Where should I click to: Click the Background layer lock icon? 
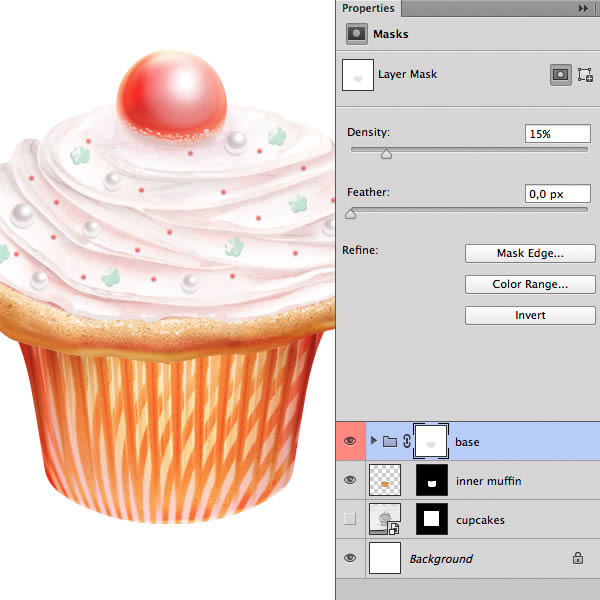tap(578, 558)
